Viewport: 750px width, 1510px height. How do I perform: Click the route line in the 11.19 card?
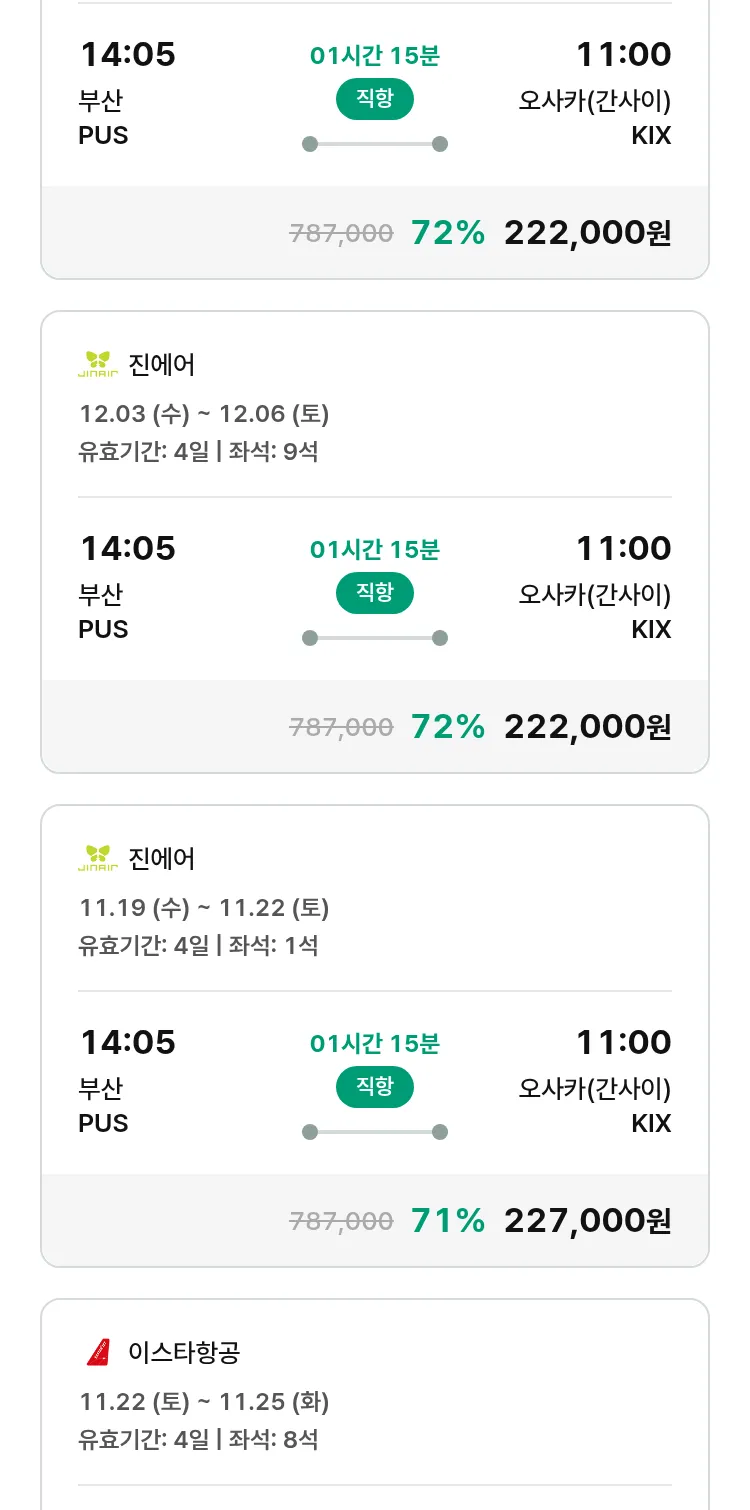(x=375, y=1132)
